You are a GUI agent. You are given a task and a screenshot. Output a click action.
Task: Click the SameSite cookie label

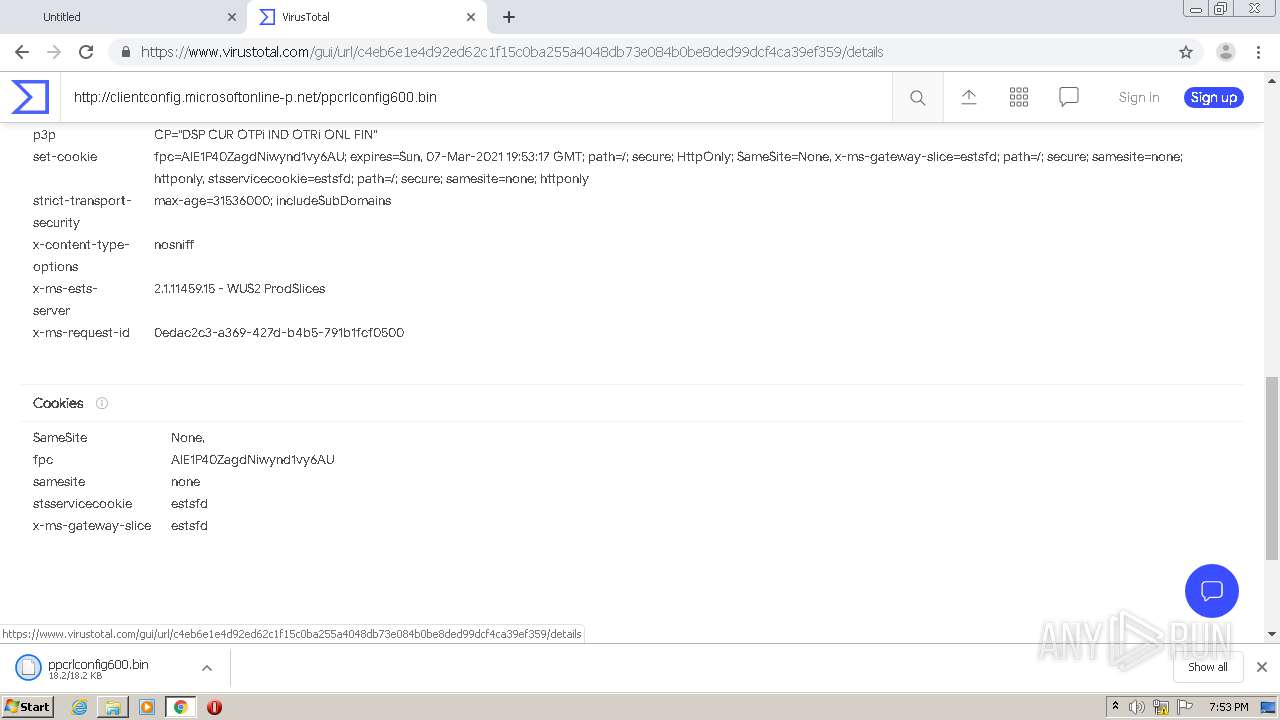click(60, 437)
